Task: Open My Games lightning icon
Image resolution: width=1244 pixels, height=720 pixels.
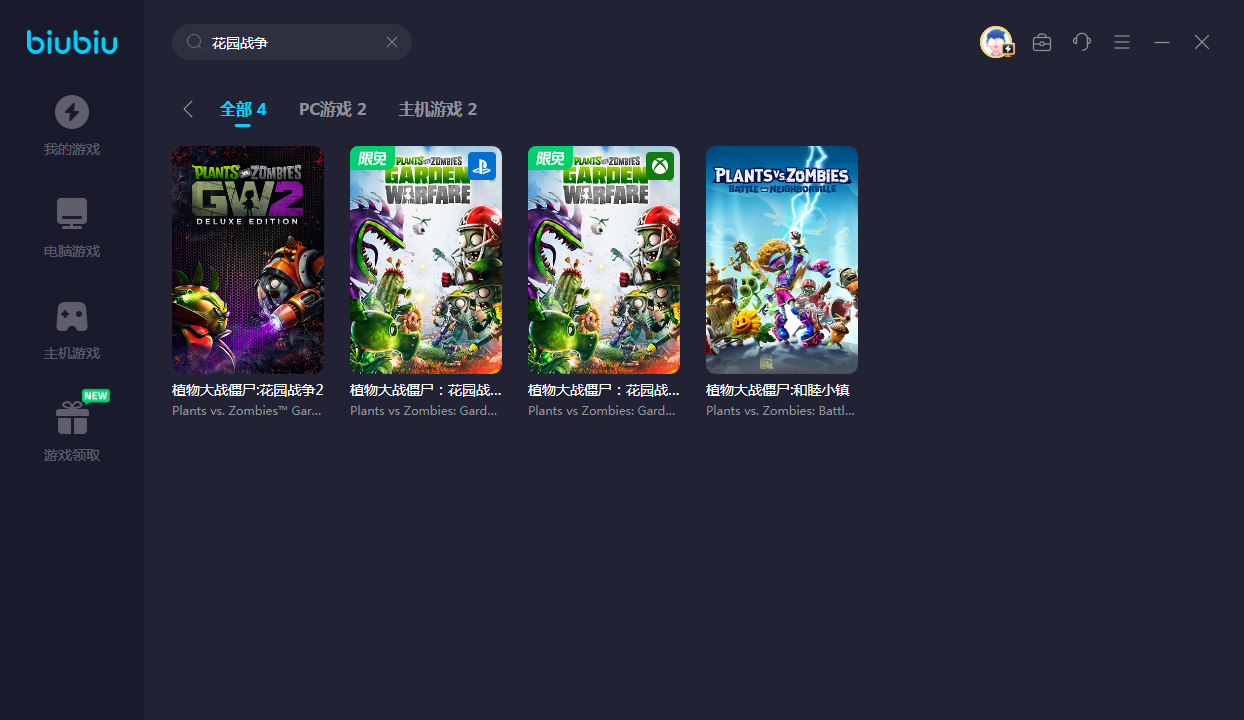Action: tap(72, 112)
